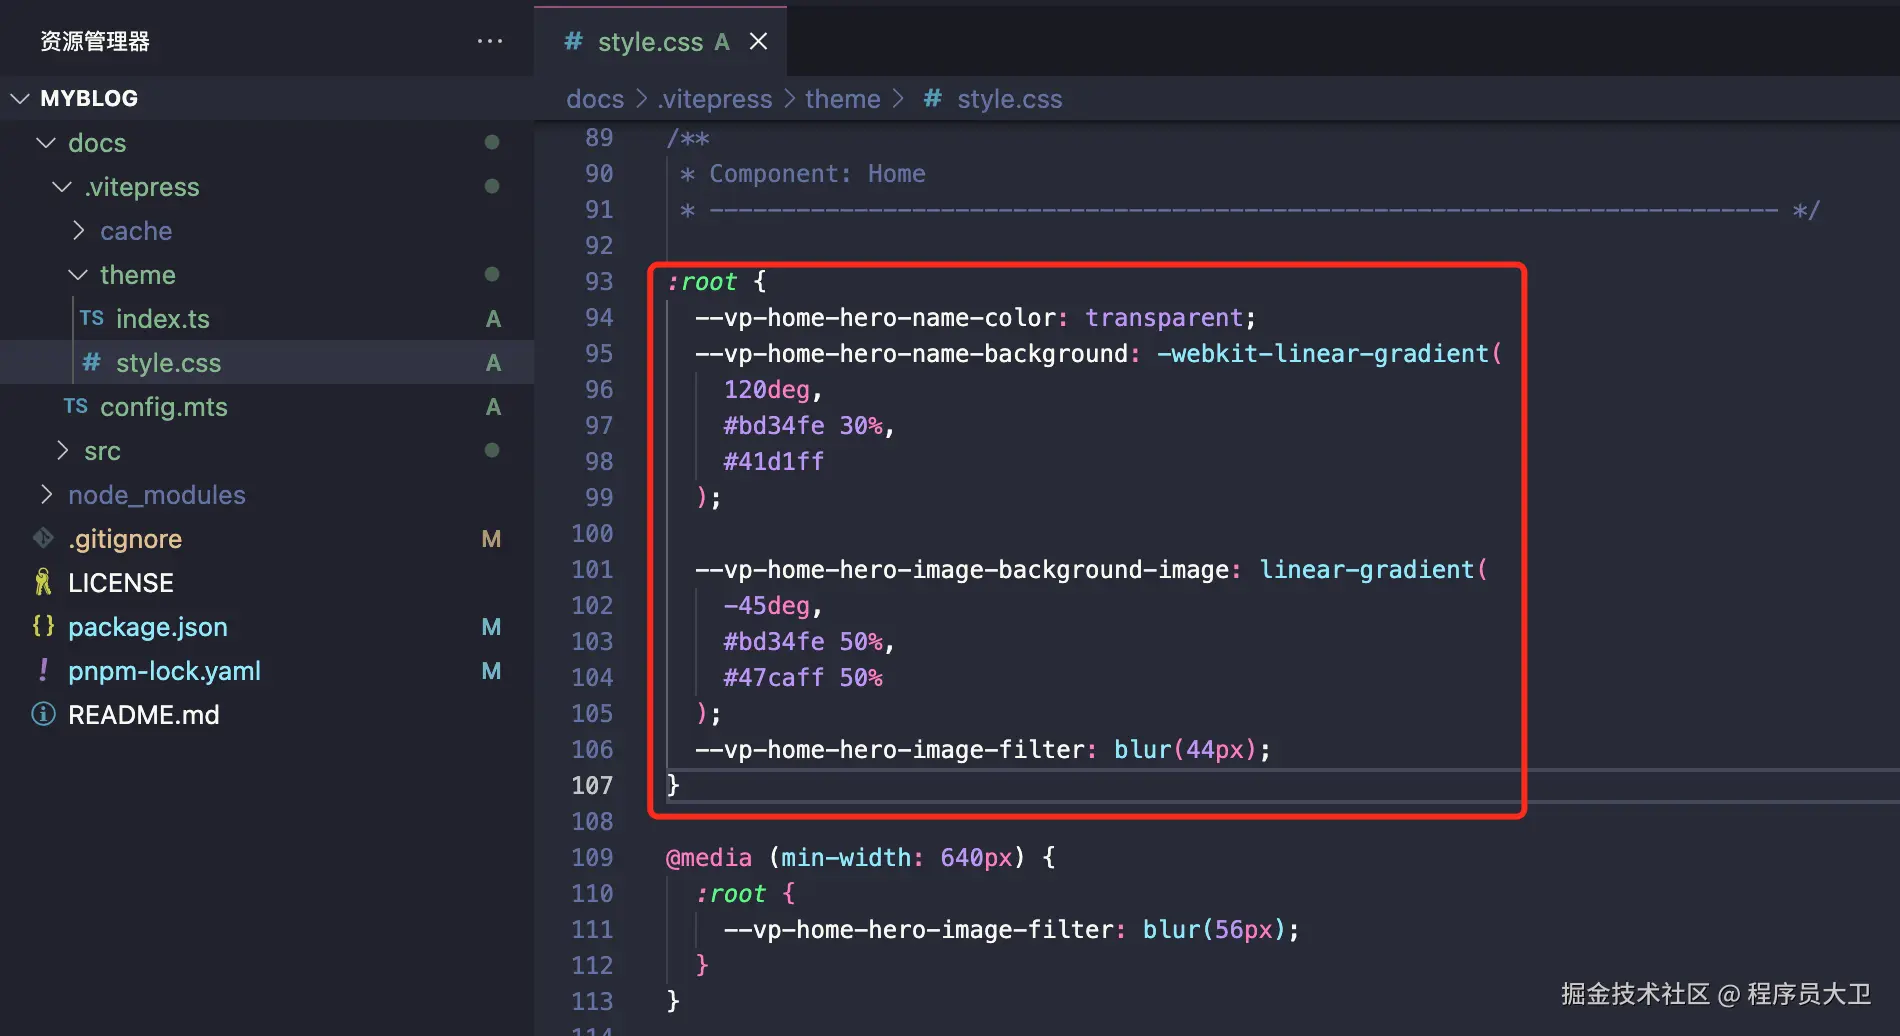Close the style.css editor tab
Screen dimensions: 1900x1036
[759, 41]
